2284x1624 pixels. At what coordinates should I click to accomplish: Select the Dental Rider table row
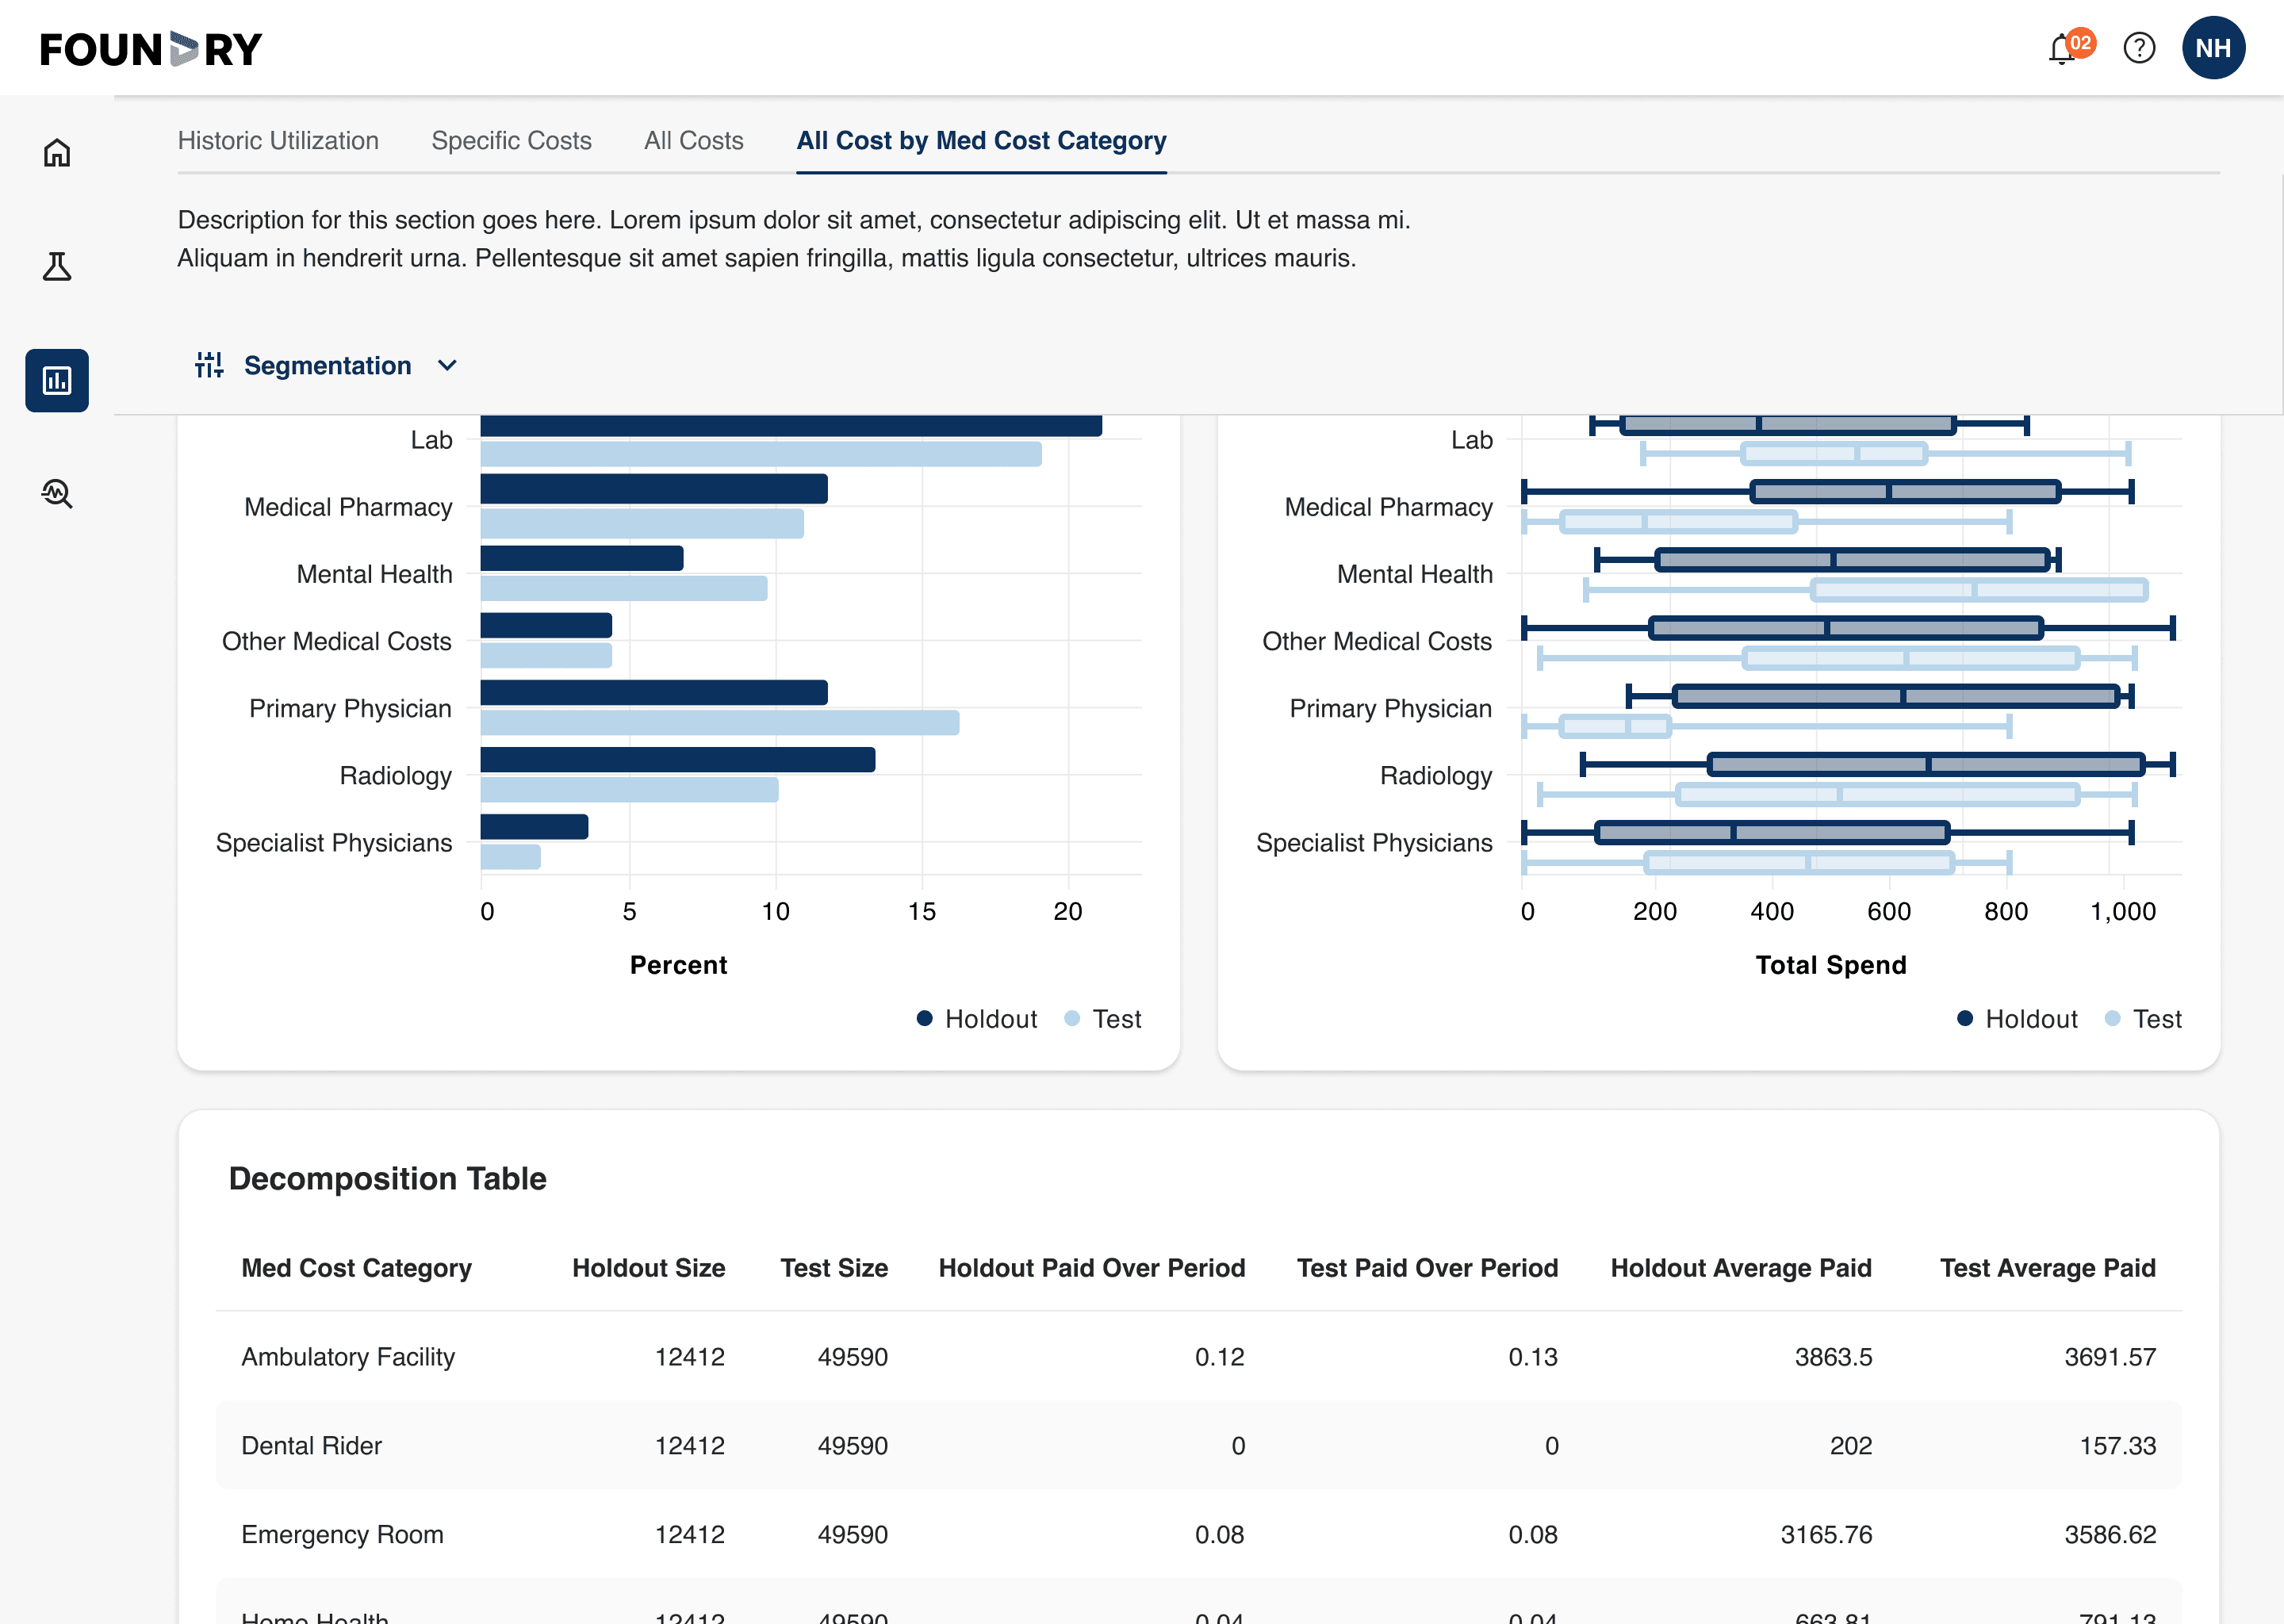point(1198,1445)
